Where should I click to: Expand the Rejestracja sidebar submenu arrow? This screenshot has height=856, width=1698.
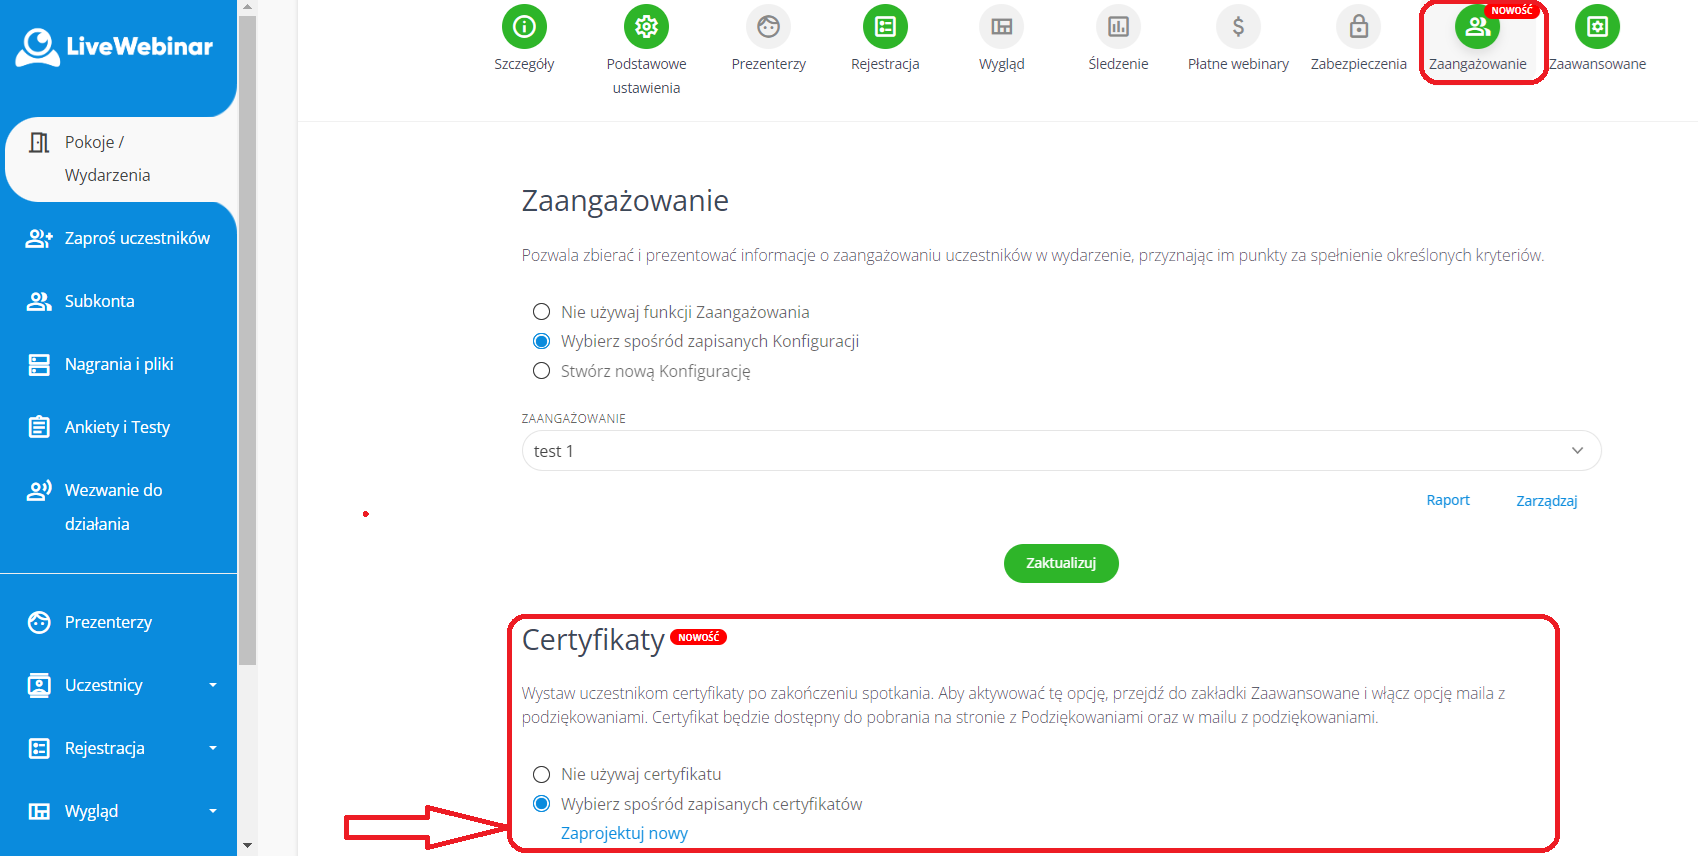point(213,748)
